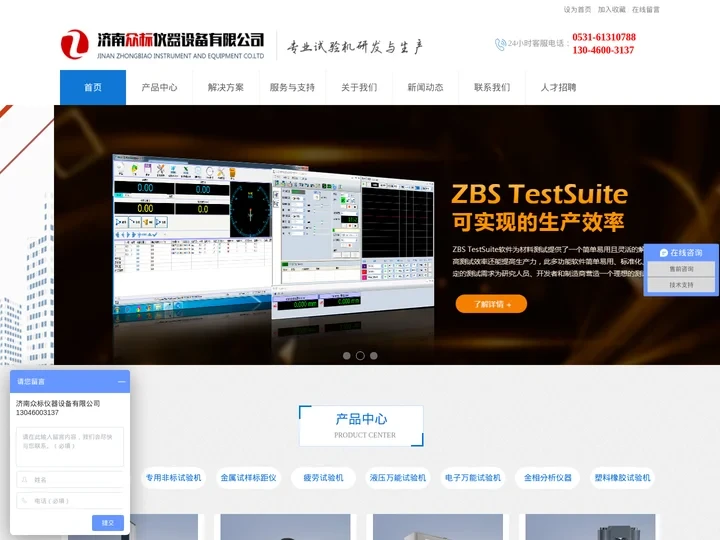
Task: Open the 在线留言 top link
Action: tap(646, 10)
